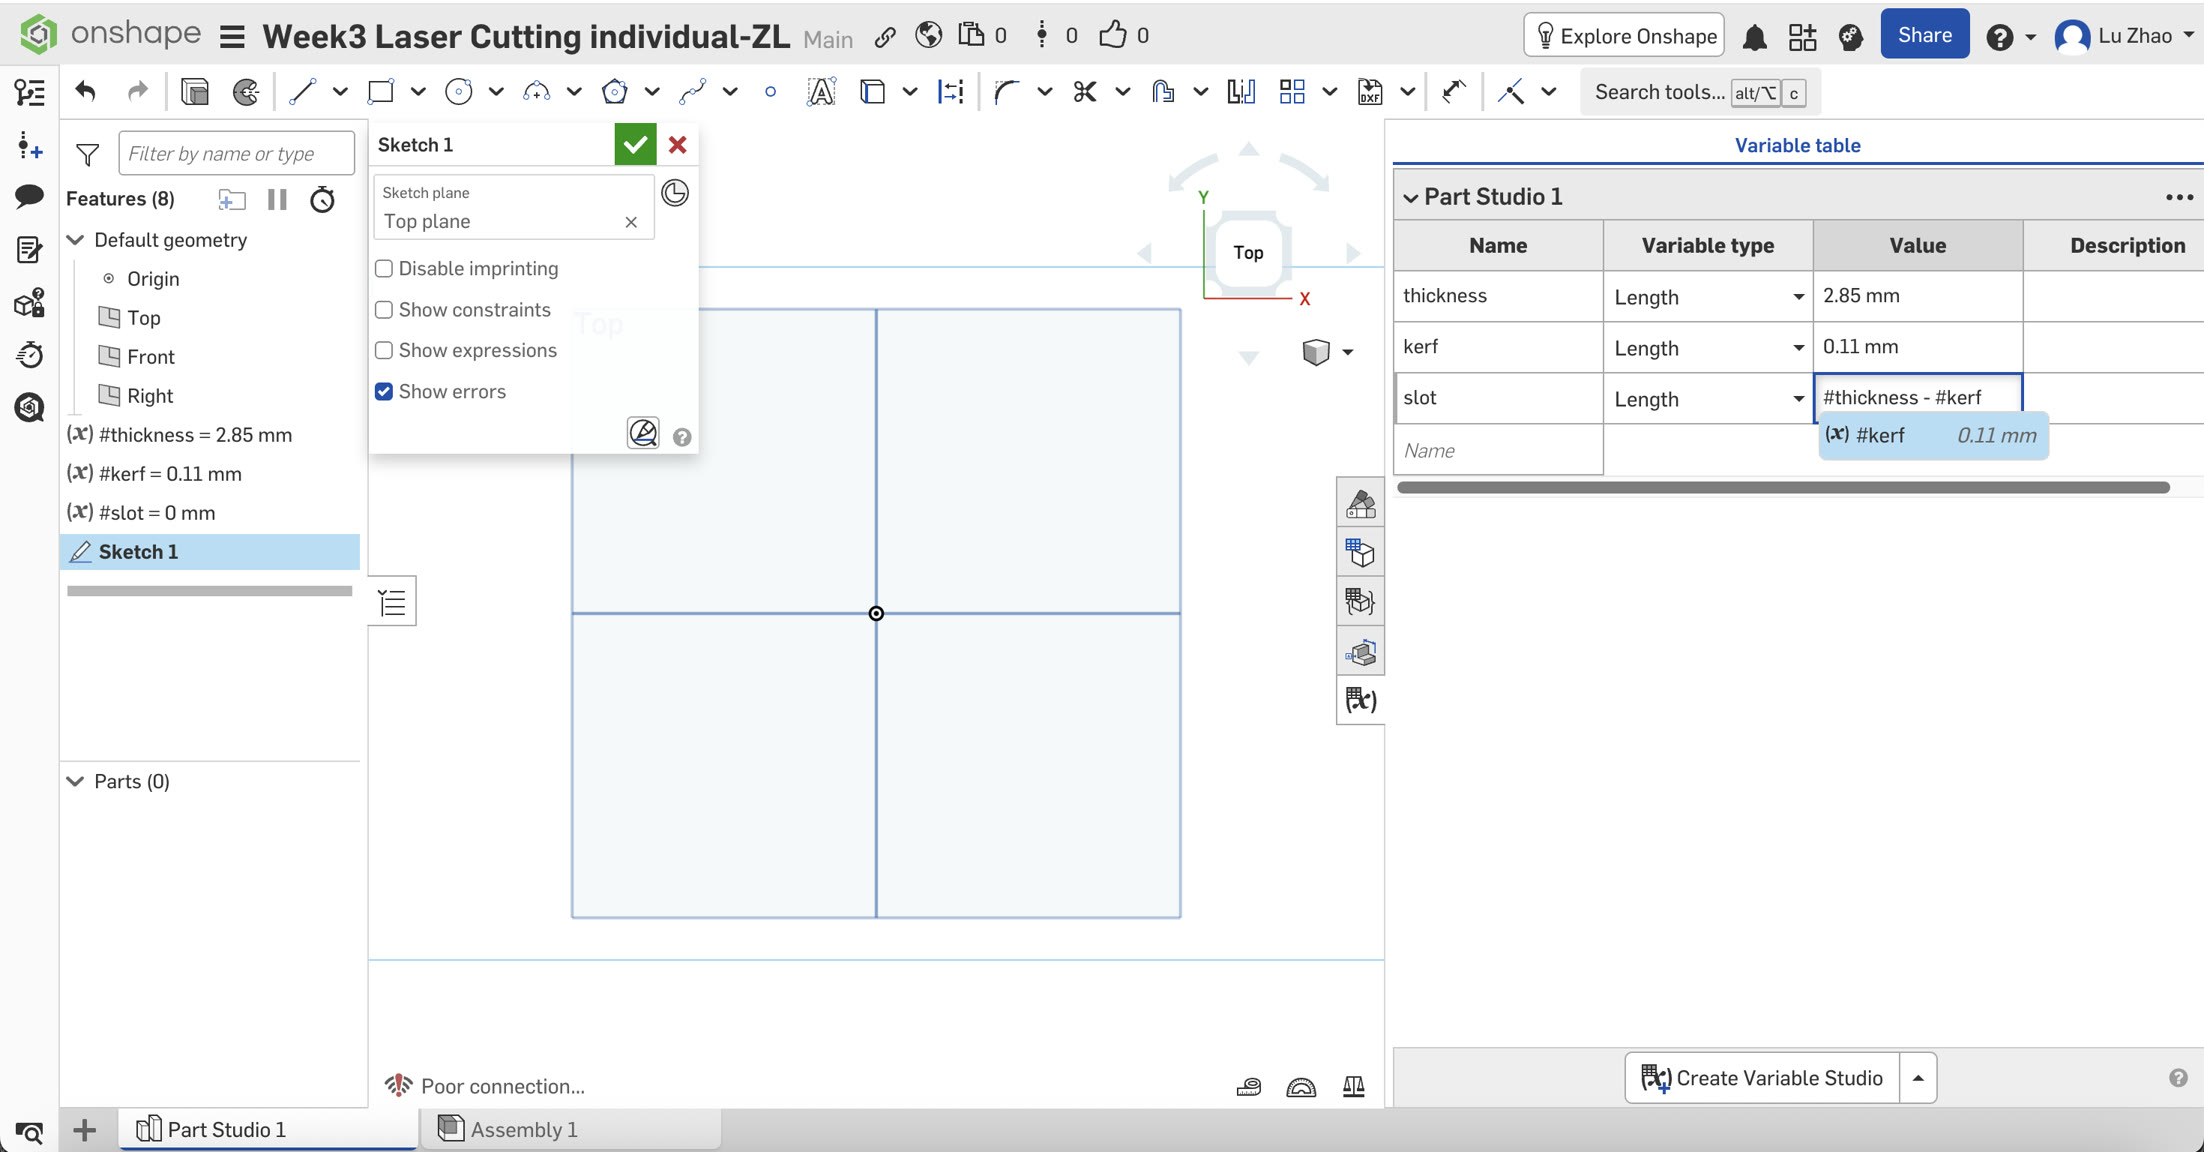Accept Sketch 1 with green checkmark
Image resolution: width=2204 pixels, height=1152 pixels.
pos(635,145)
